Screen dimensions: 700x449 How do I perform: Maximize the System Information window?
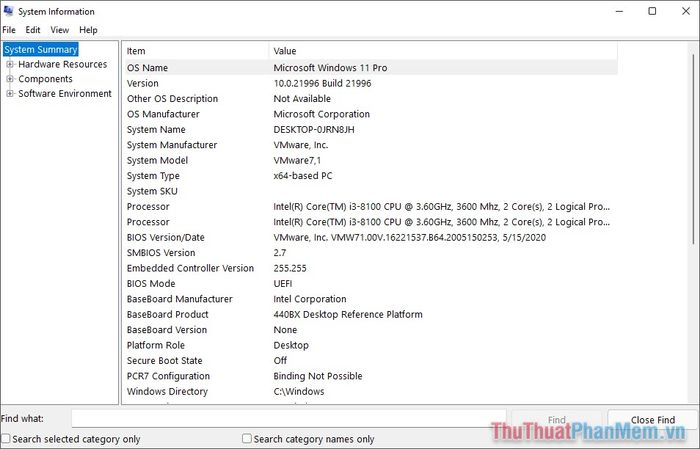tap(652, 11)
